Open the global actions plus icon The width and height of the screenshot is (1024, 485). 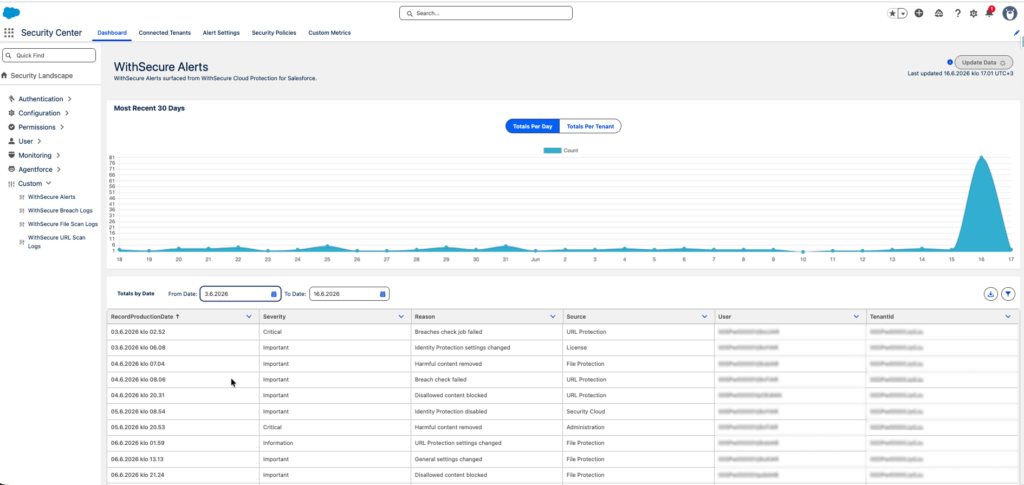tap(919, 13)
